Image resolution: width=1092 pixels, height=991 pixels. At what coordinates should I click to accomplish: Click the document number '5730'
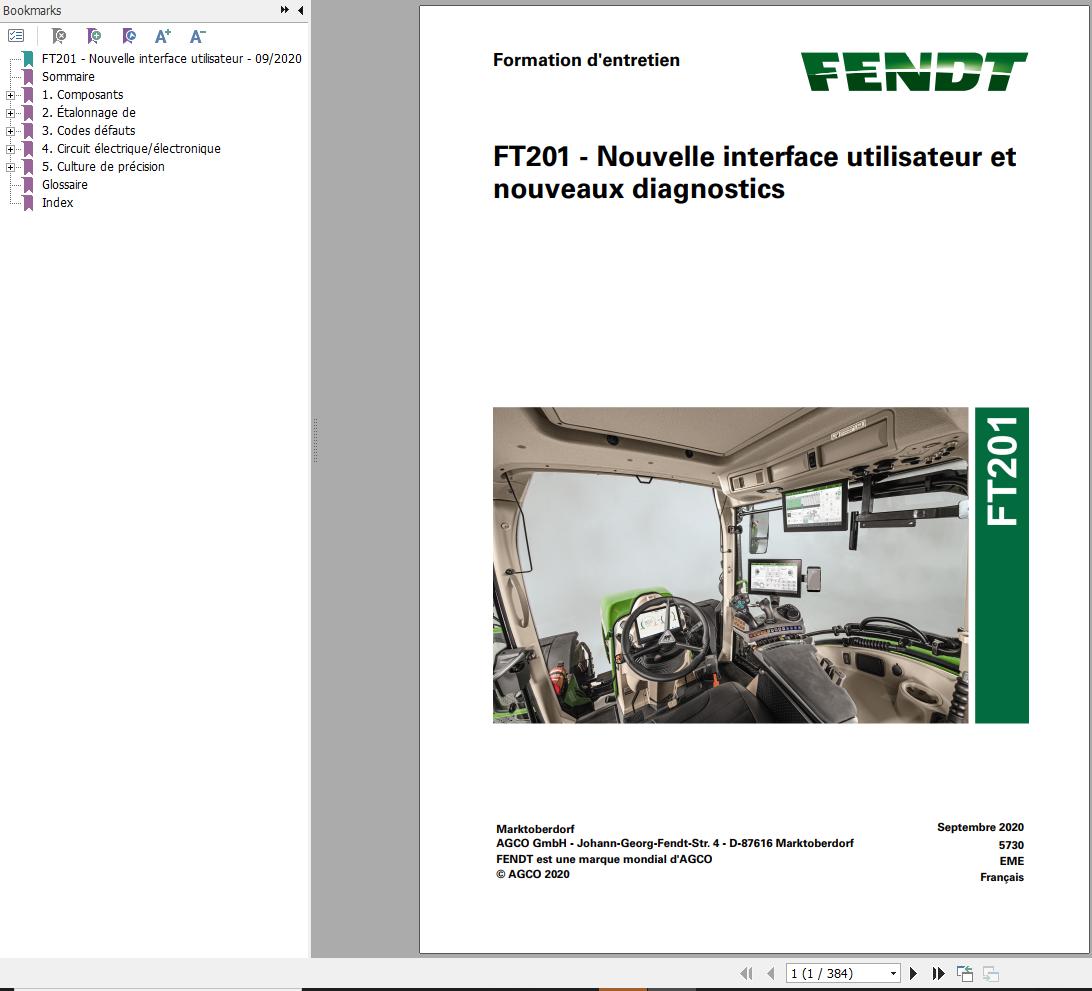[1011, 845]
